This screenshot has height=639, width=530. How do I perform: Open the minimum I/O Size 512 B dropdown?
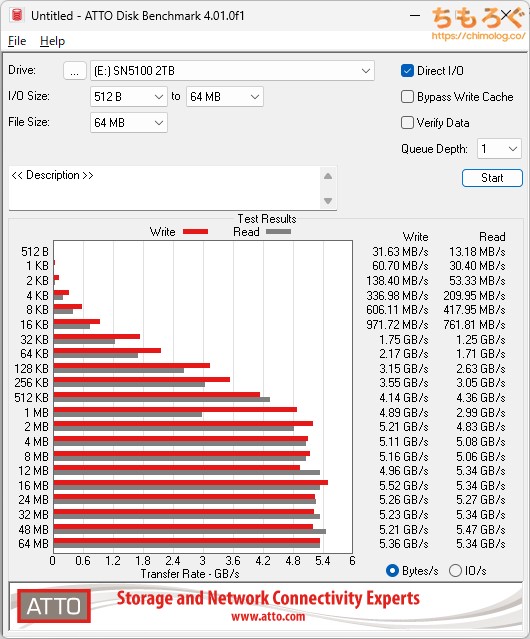tap(129, 97)
